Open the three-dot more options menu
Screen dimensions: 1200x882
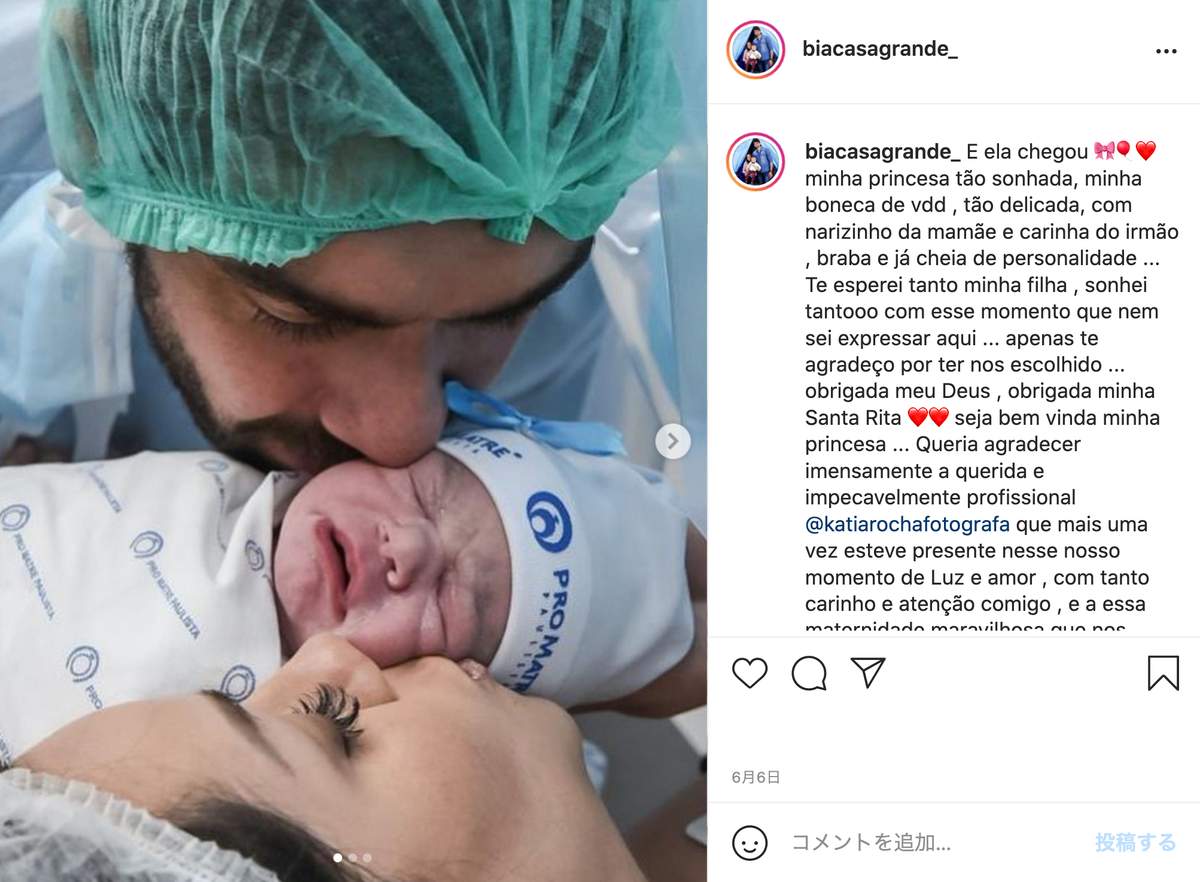click(1166, 51)
